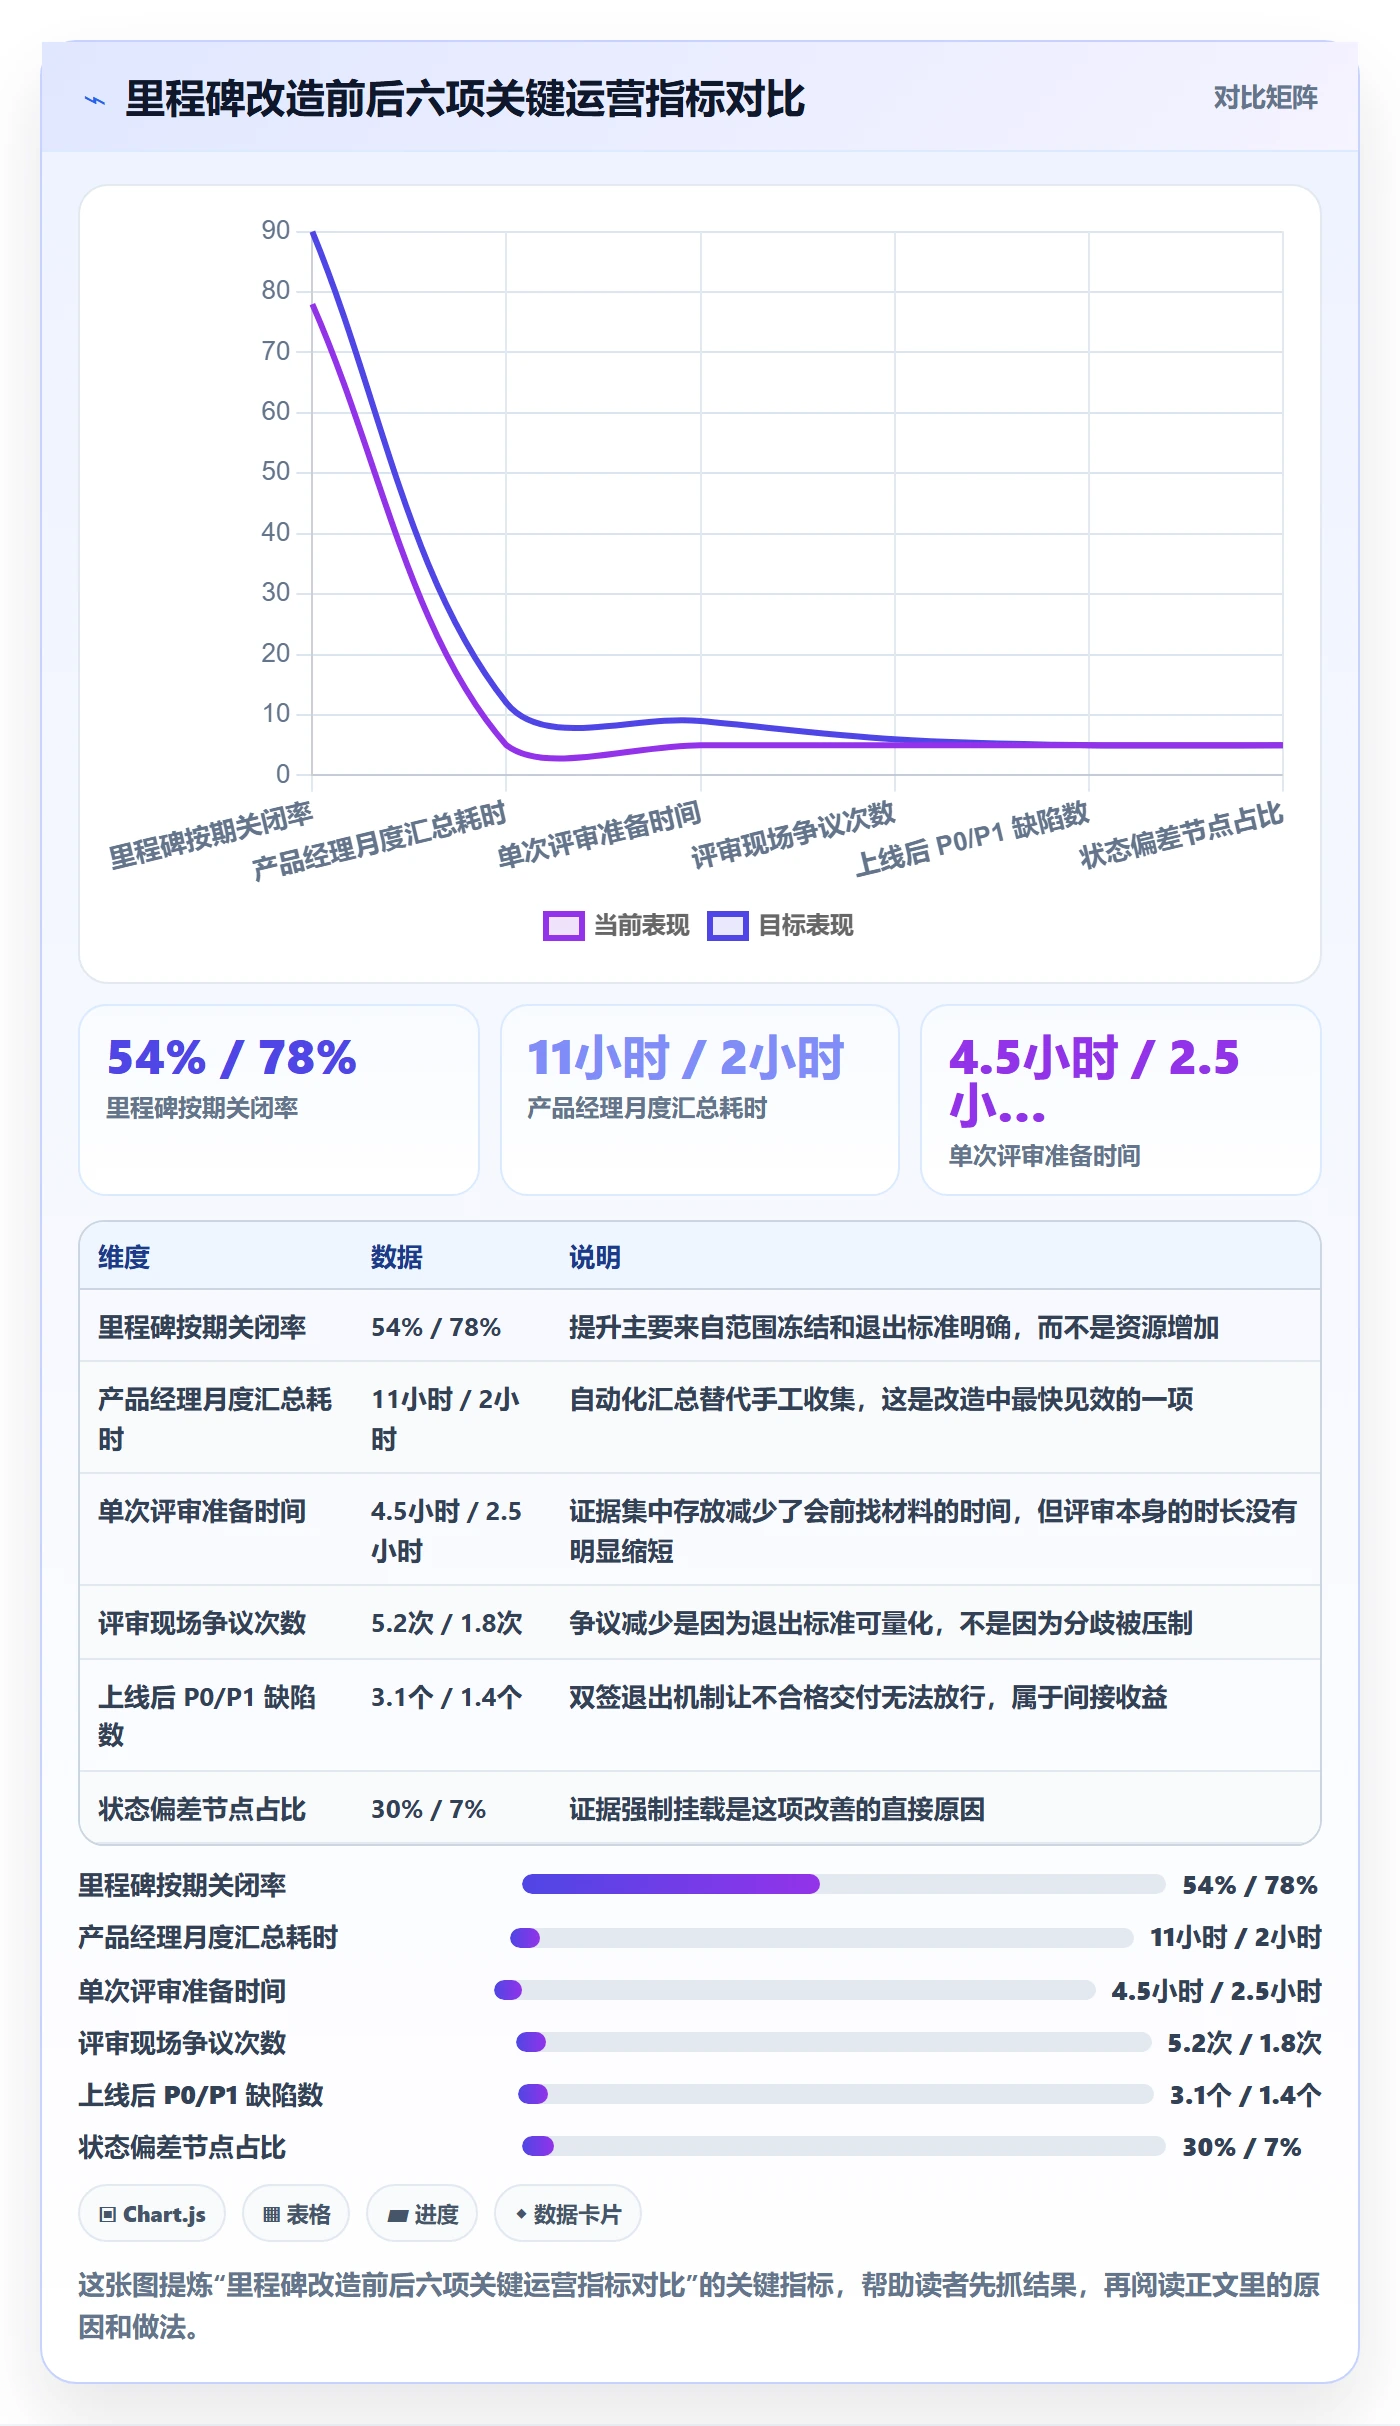Click chart axis label 状态偏差节点占比
This screenshot has width=1400, height=2426.
click(x=1181, y=836)
